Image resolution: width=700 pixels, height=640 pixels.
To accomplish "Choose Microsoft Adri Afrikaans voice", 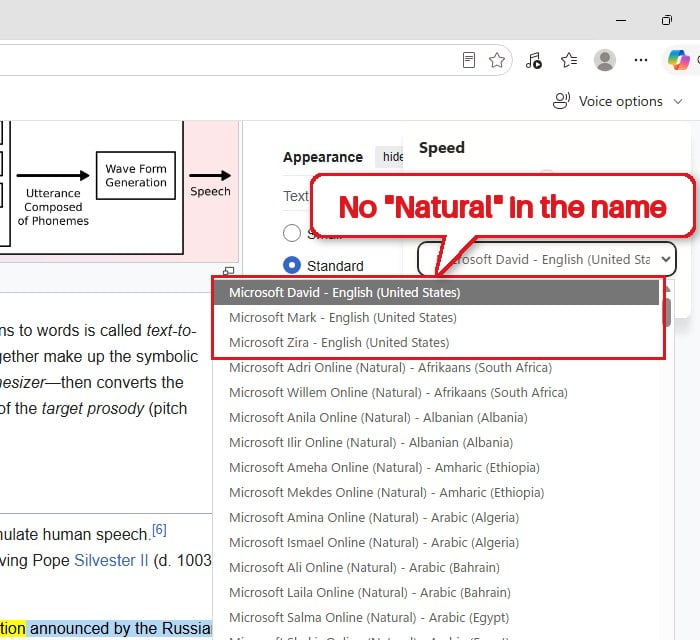I will click(436, 368).
